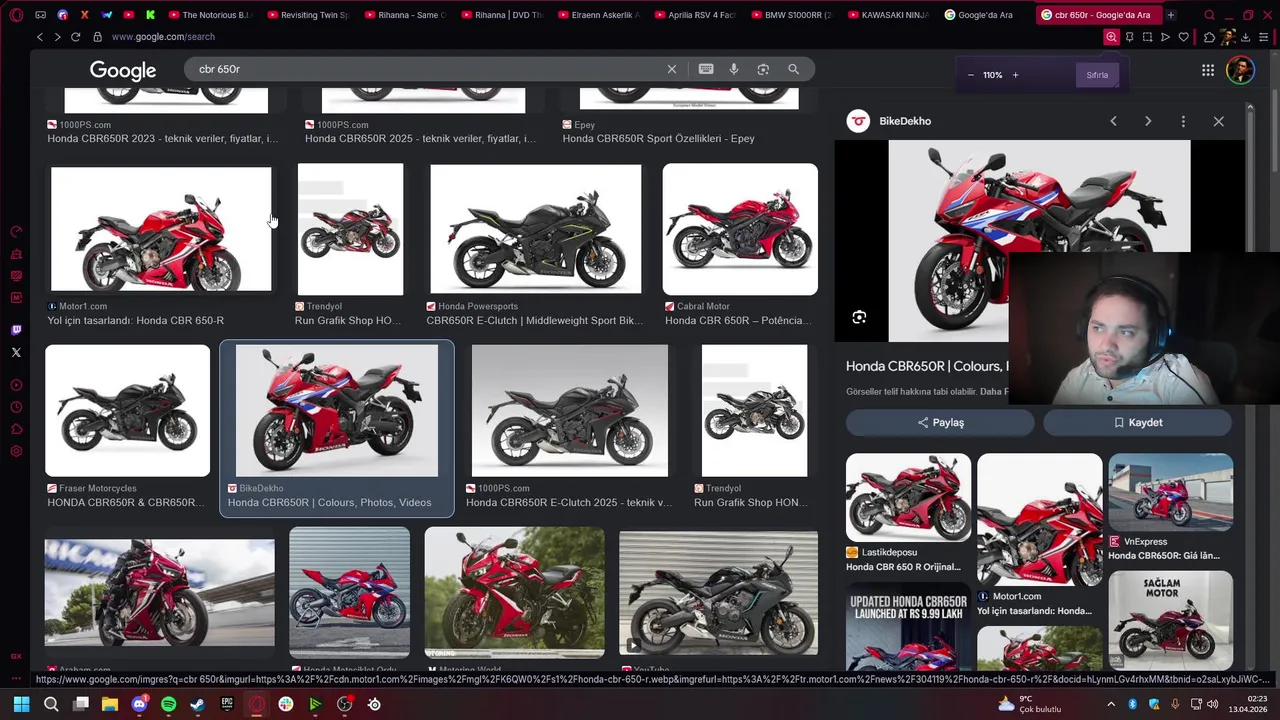Image resolution: width=1280 pixels, height=720 pixels.
Task: Open the Lastikdeposu related image thumbnail
Action: [x=908, y=497]
